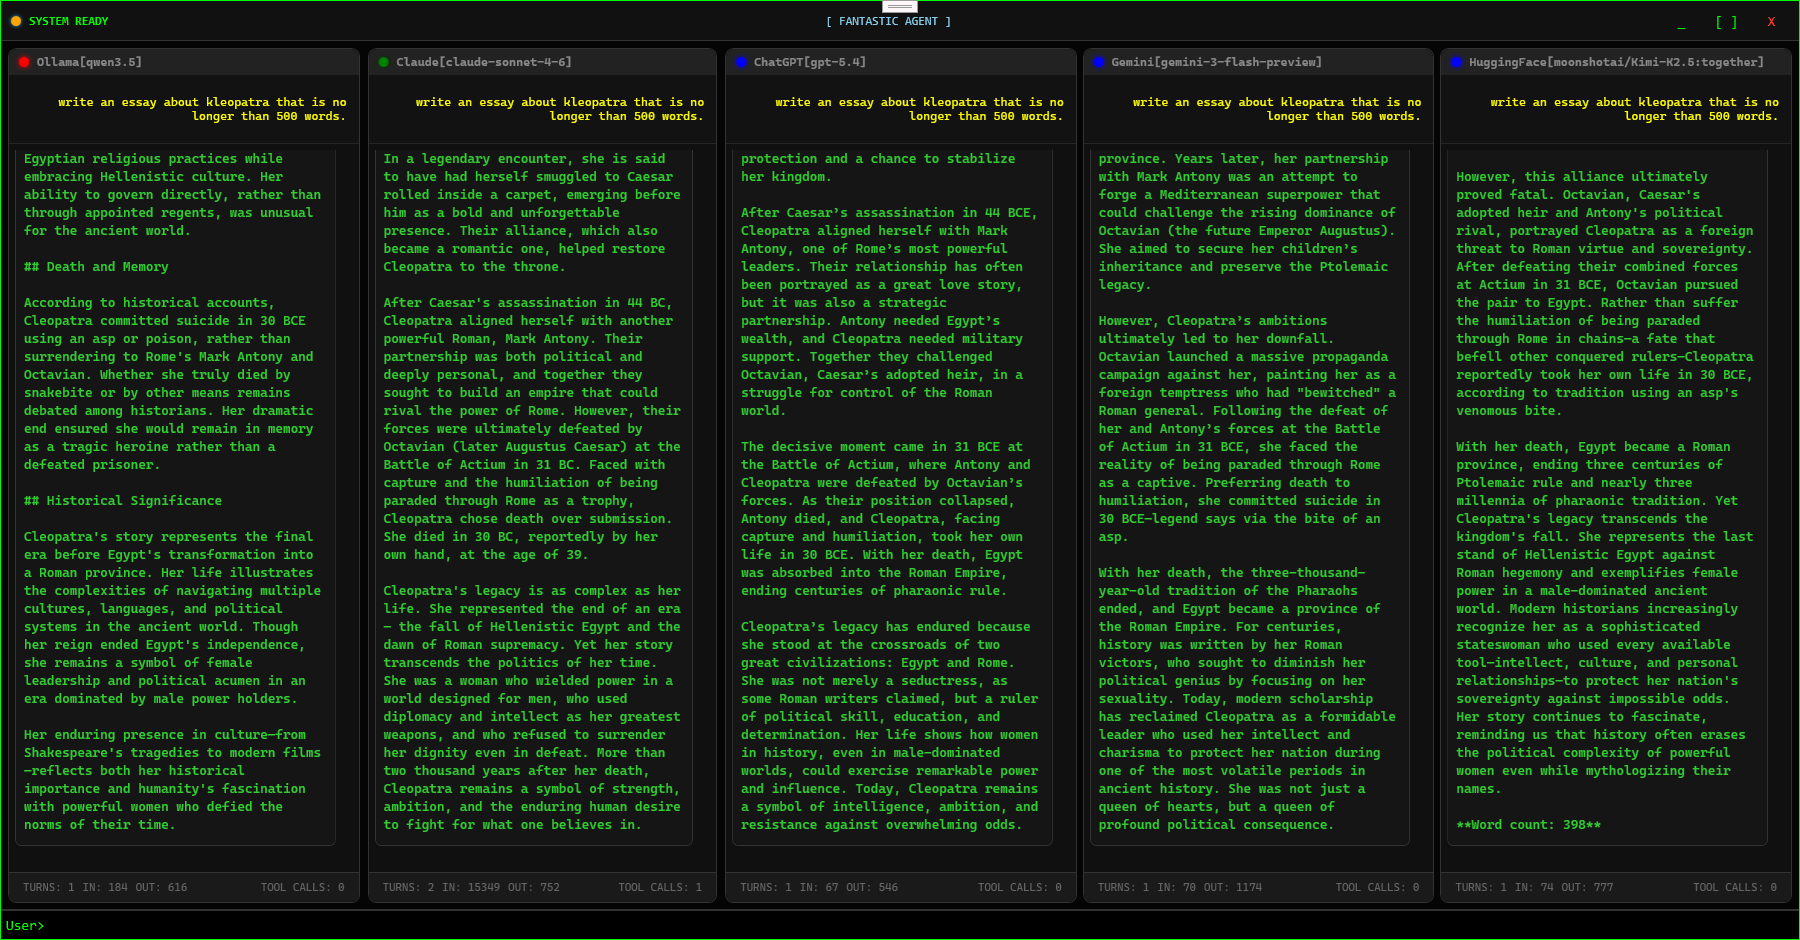
Task: Click OUT: 616 in the Ollama footer
Action: point(161,887)
